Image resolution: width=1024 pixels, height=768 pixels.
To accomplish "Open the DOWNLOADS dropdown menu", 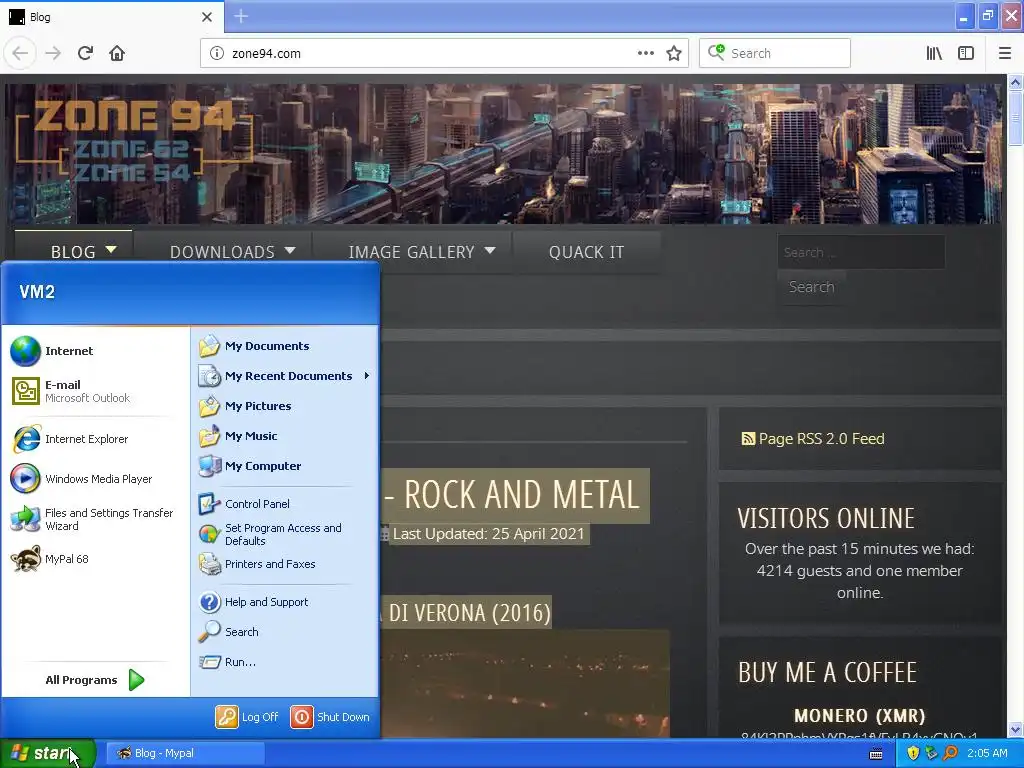I will pyautogui.click(x=224, y=252).
